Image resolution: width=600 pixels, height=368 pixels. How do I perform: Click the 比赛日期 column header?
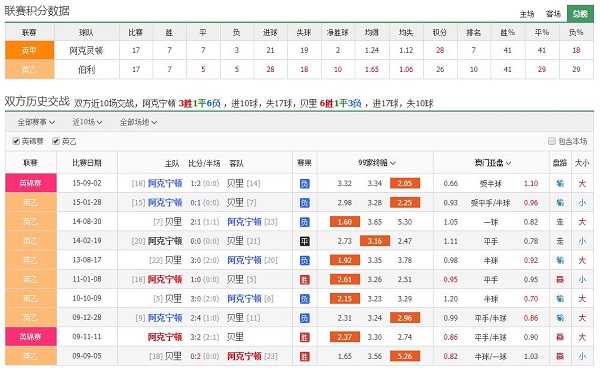click(x=87, y=163)
